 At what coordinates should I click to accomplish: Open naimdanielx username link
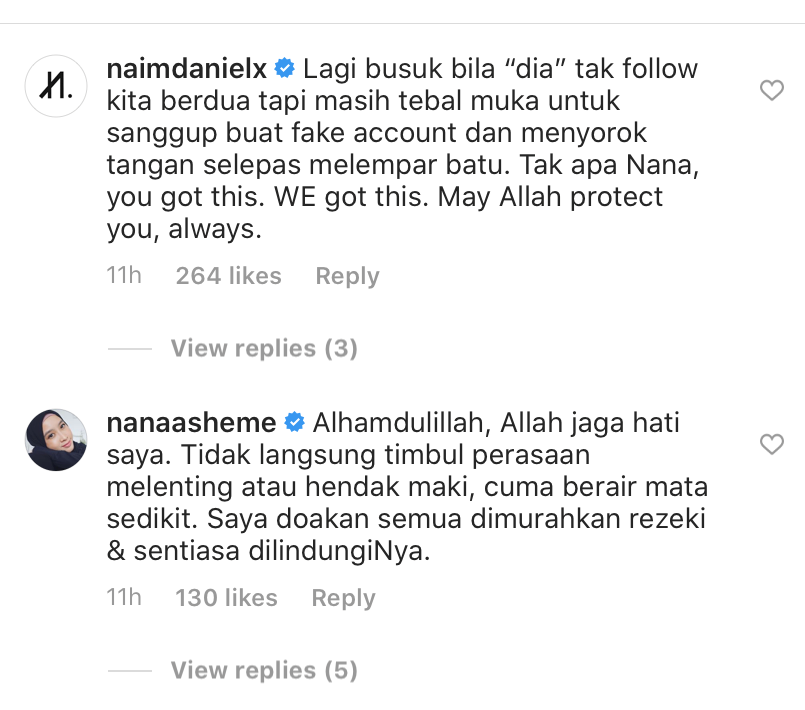coord(187,68)
